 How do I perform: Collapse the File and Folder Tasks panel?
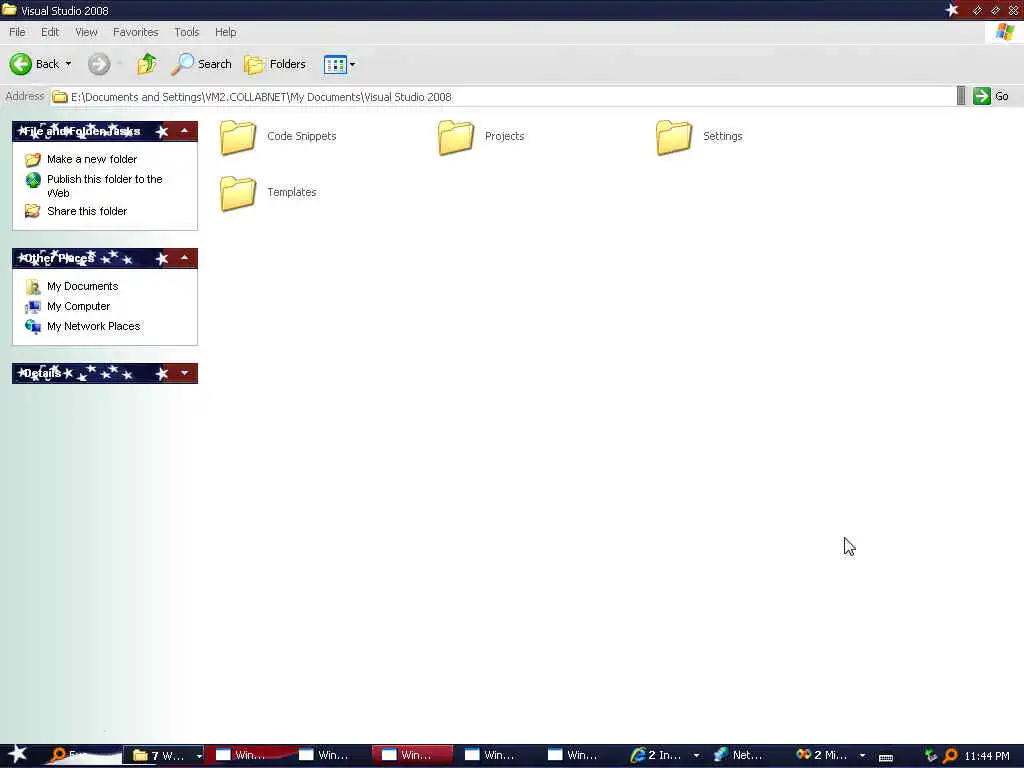pos(185,131)
